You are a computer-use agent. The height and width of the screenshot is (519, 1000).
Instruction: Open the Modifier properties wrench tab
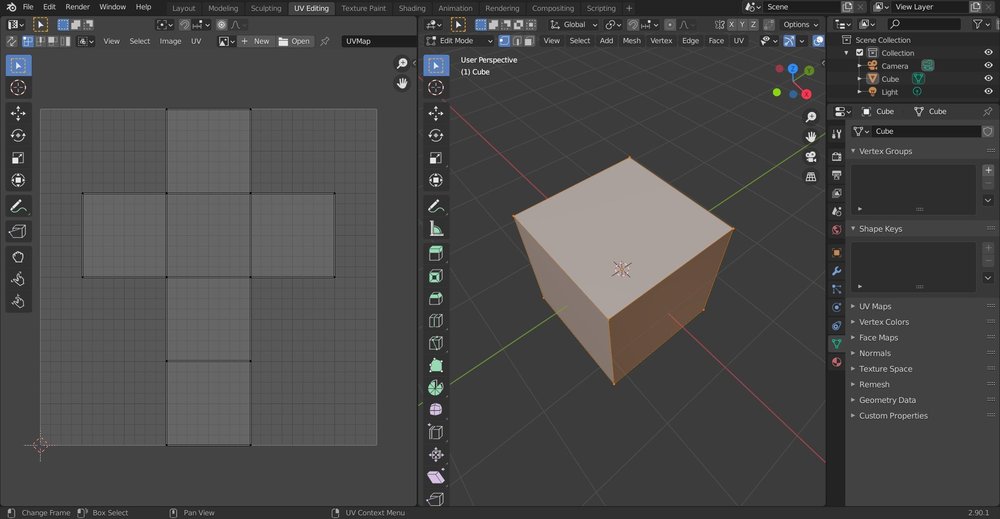[837, 271]
